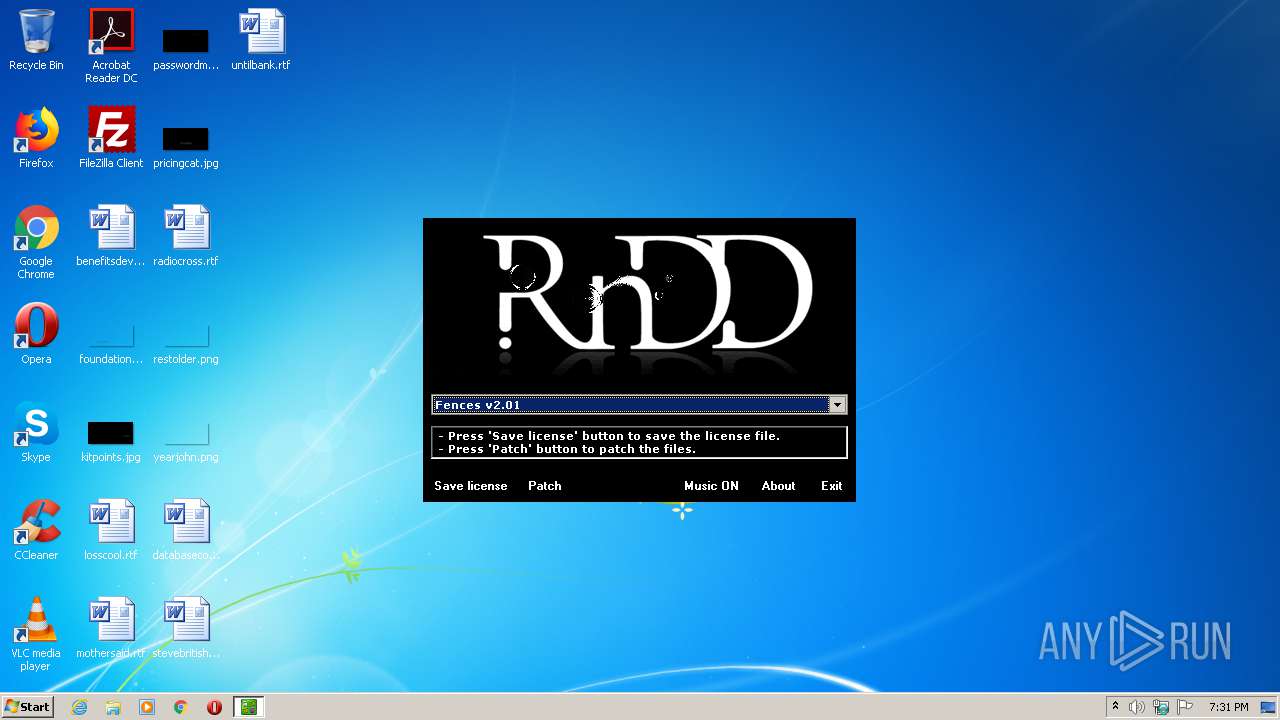The width and height of the screenshot is (1280, 720).
Task: Open the Recycle Bin desktop icon
Action: [x=36, y=41]
